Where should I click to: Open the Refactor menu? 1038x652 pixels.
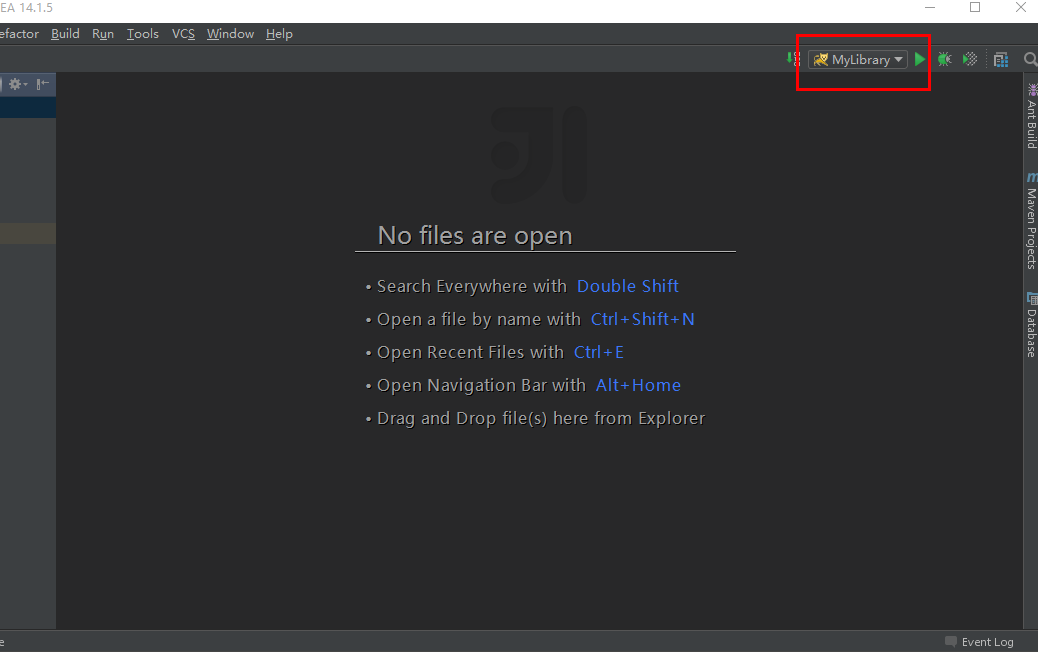pos(19,34)
